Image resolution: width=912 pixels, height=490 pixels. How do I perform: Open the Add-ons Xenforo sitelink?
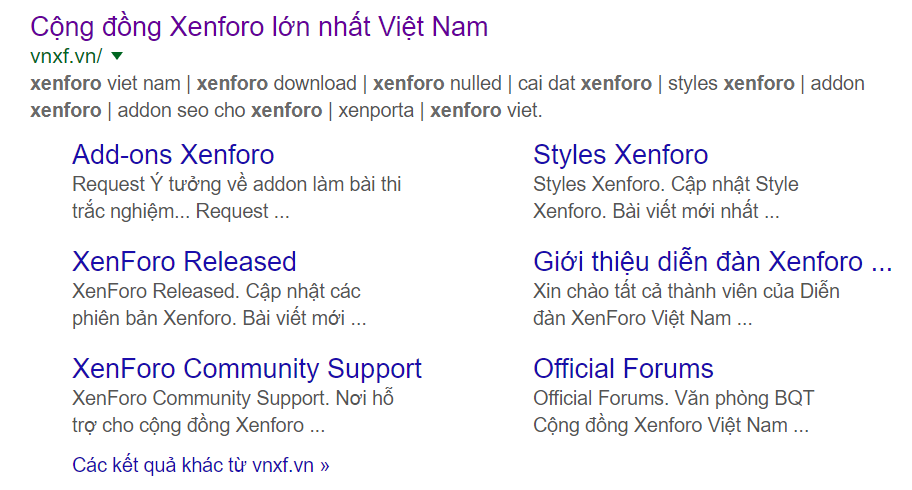point(173,155)
